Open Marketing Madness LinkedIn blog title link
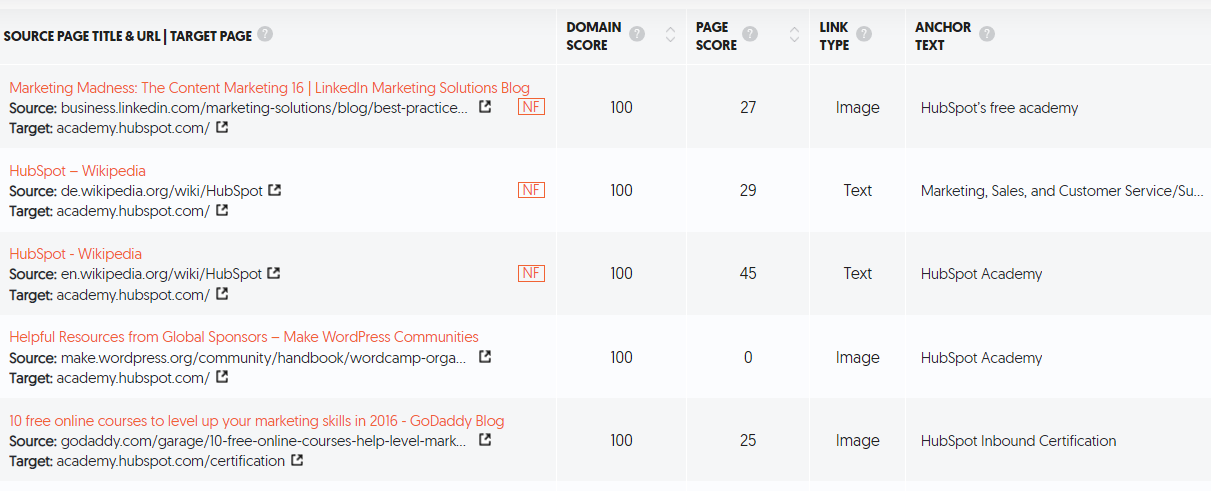Image resolution: width=1211 pixels, height=491 pixels. (x=270, y=88)
